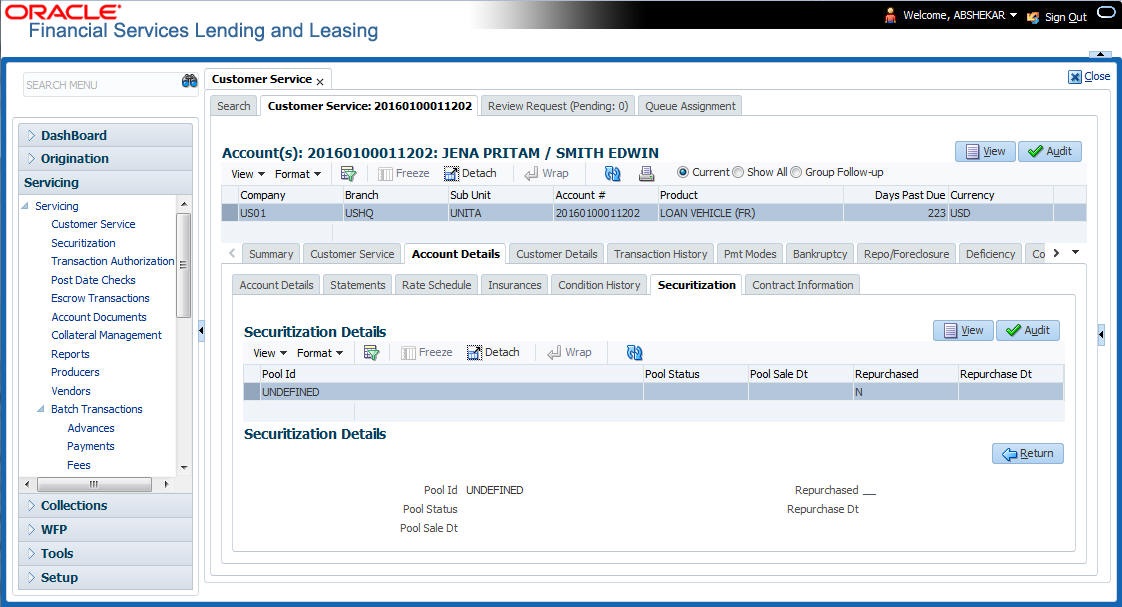Viewport: 1122px width, 607px height.
Task: Click the Sign Out icon
Action: click(1033, 17)
